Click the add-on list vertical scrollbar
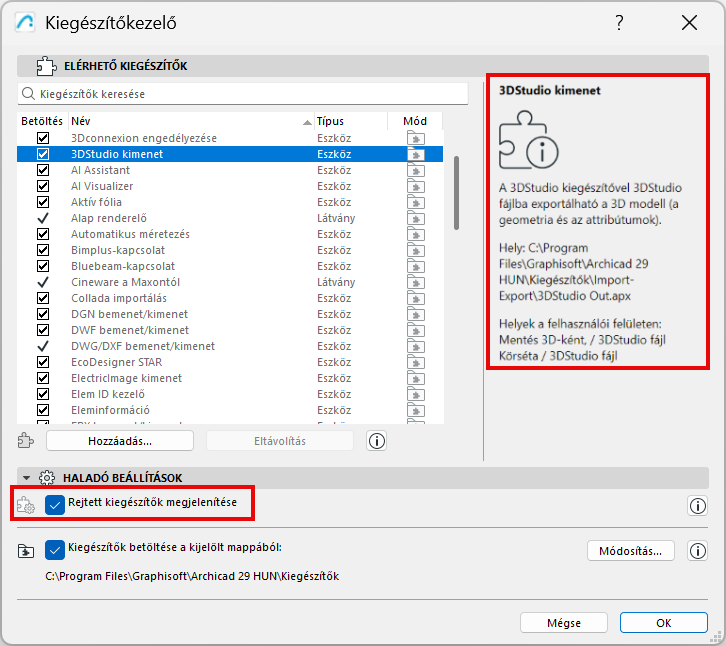726x646 pixels. click(457, 193)
